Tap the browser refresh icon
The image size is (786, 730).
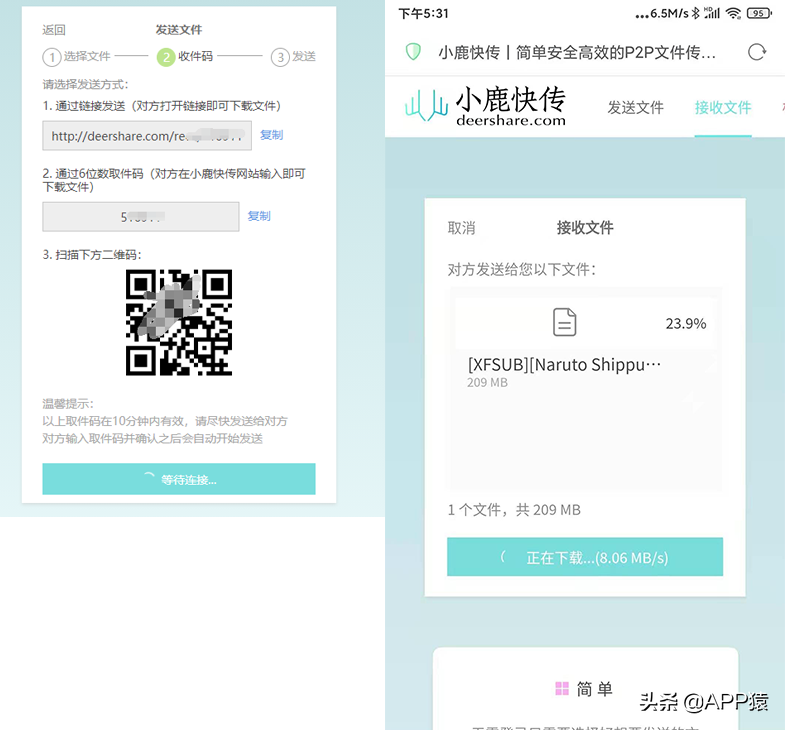(x=757, y=52)
